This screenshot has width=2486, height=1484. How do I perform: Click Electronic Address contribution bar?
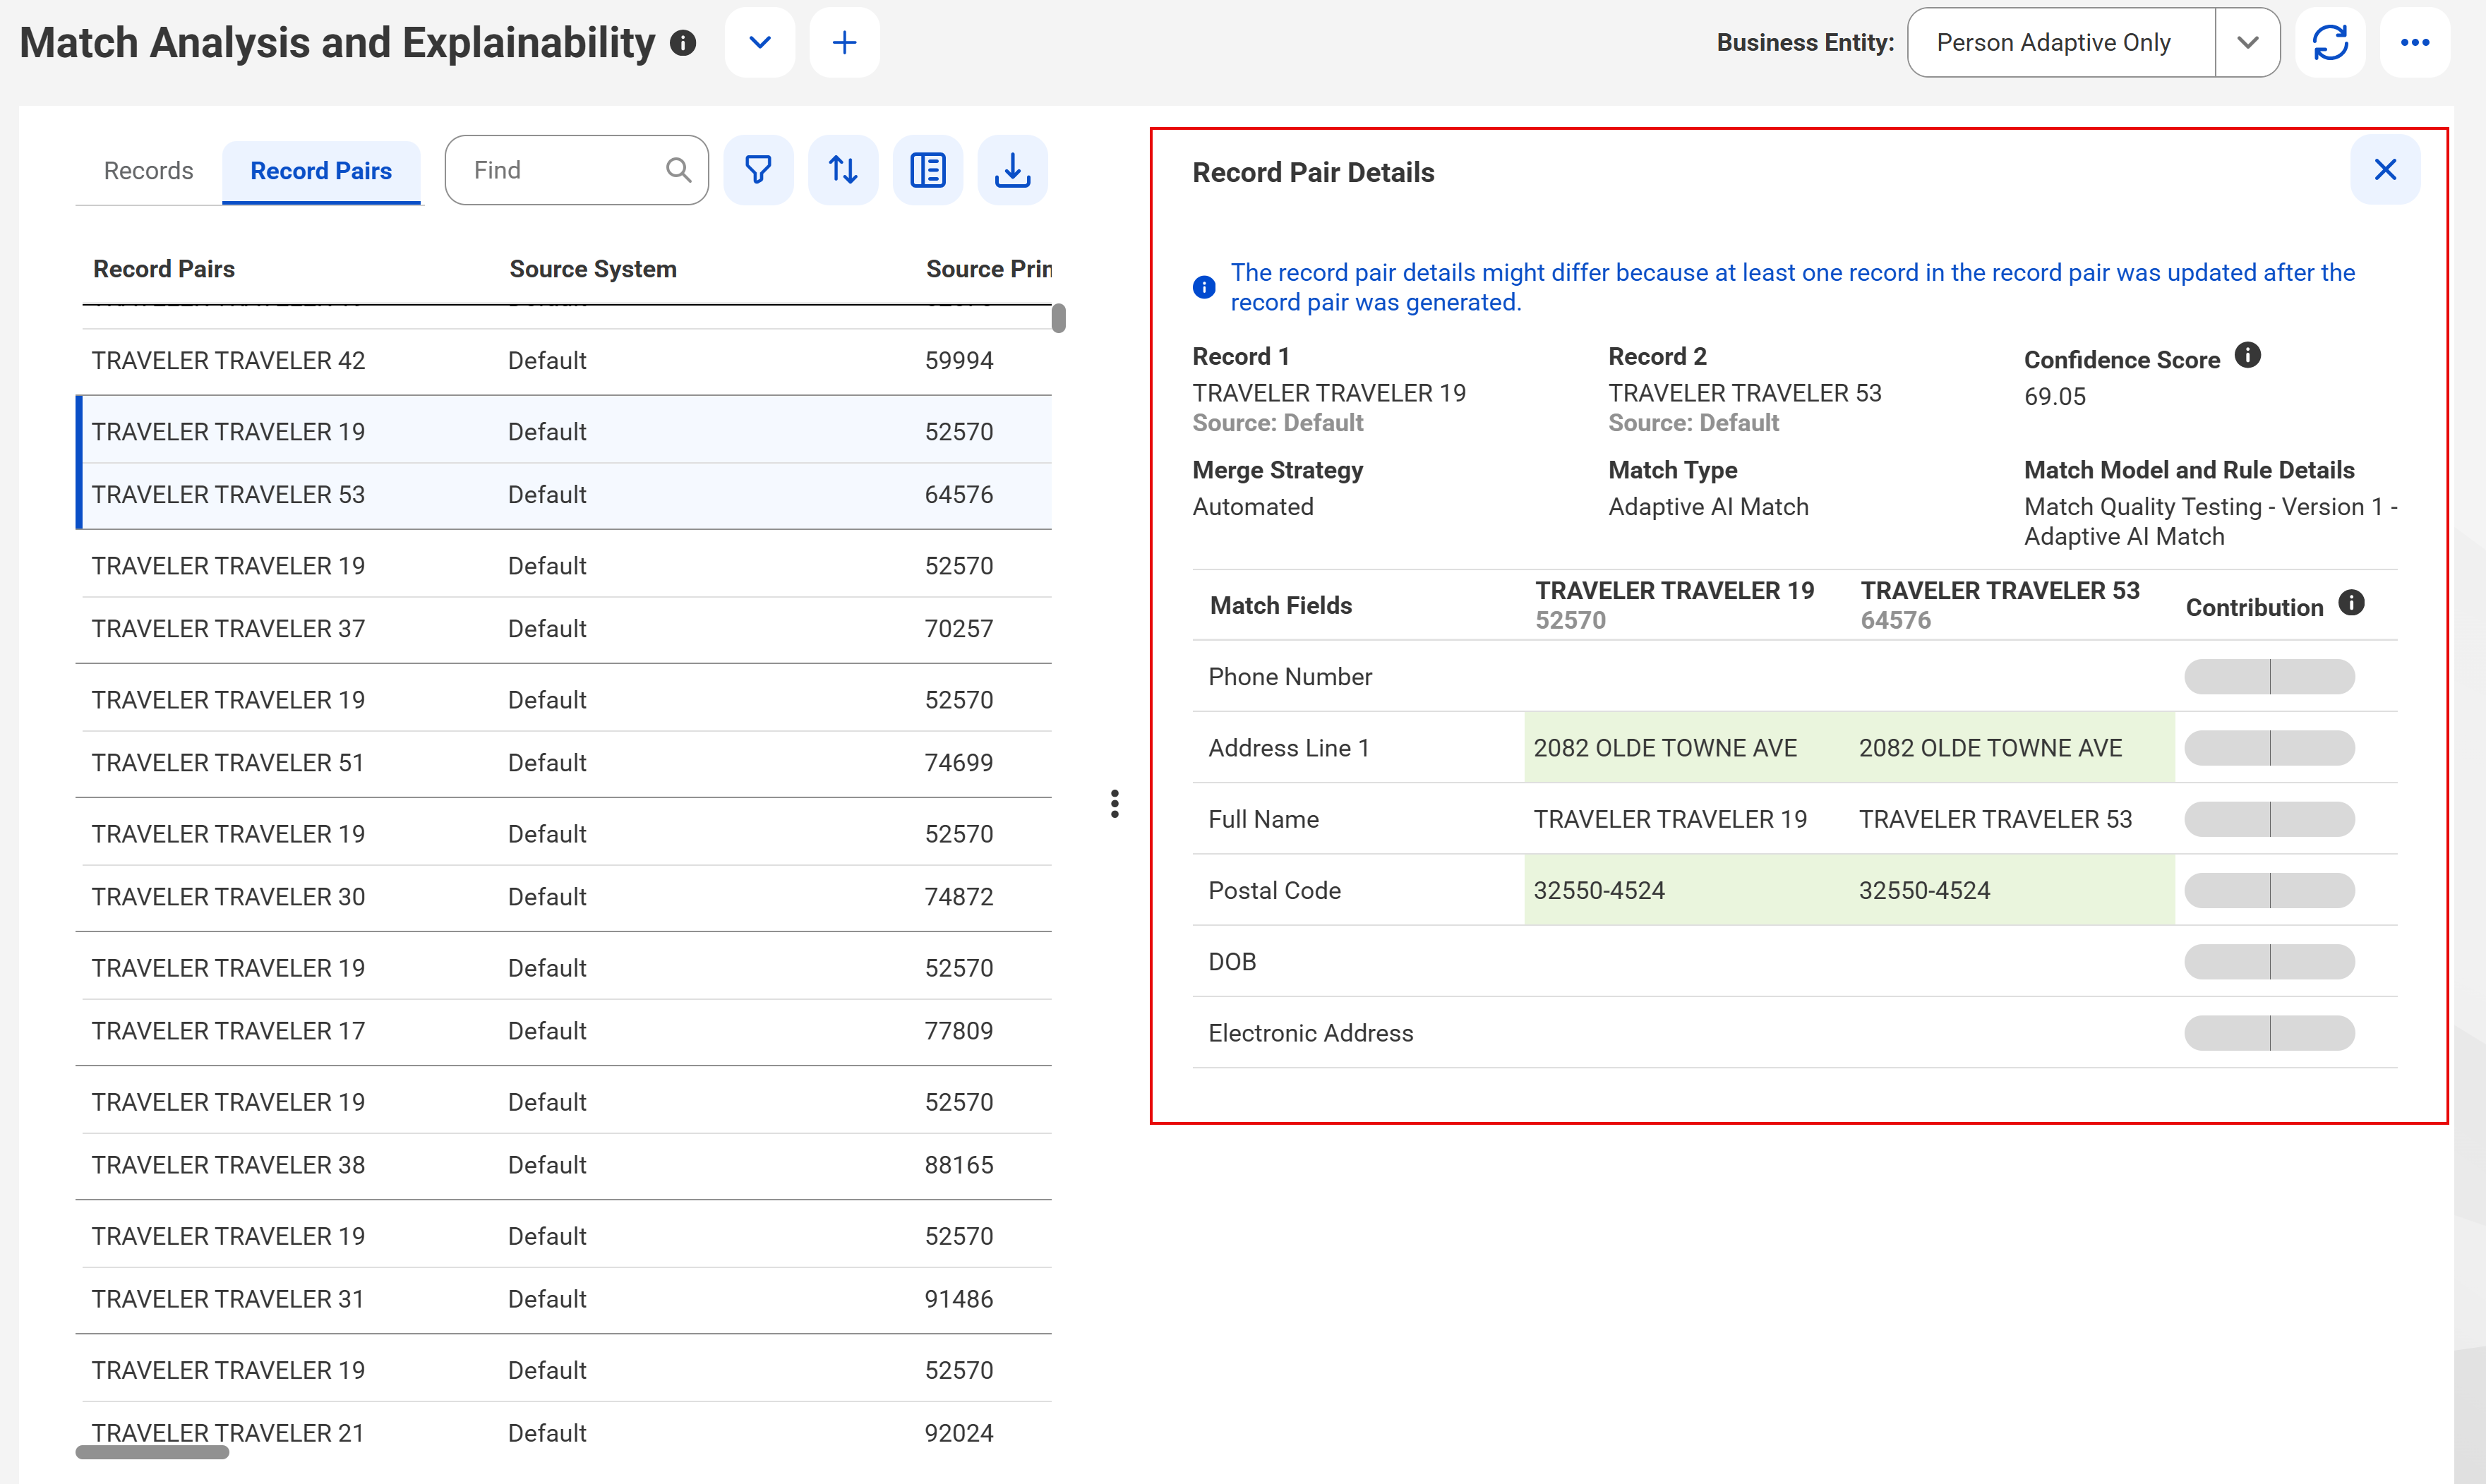pyautogui.click(x=2269, y=1033)
